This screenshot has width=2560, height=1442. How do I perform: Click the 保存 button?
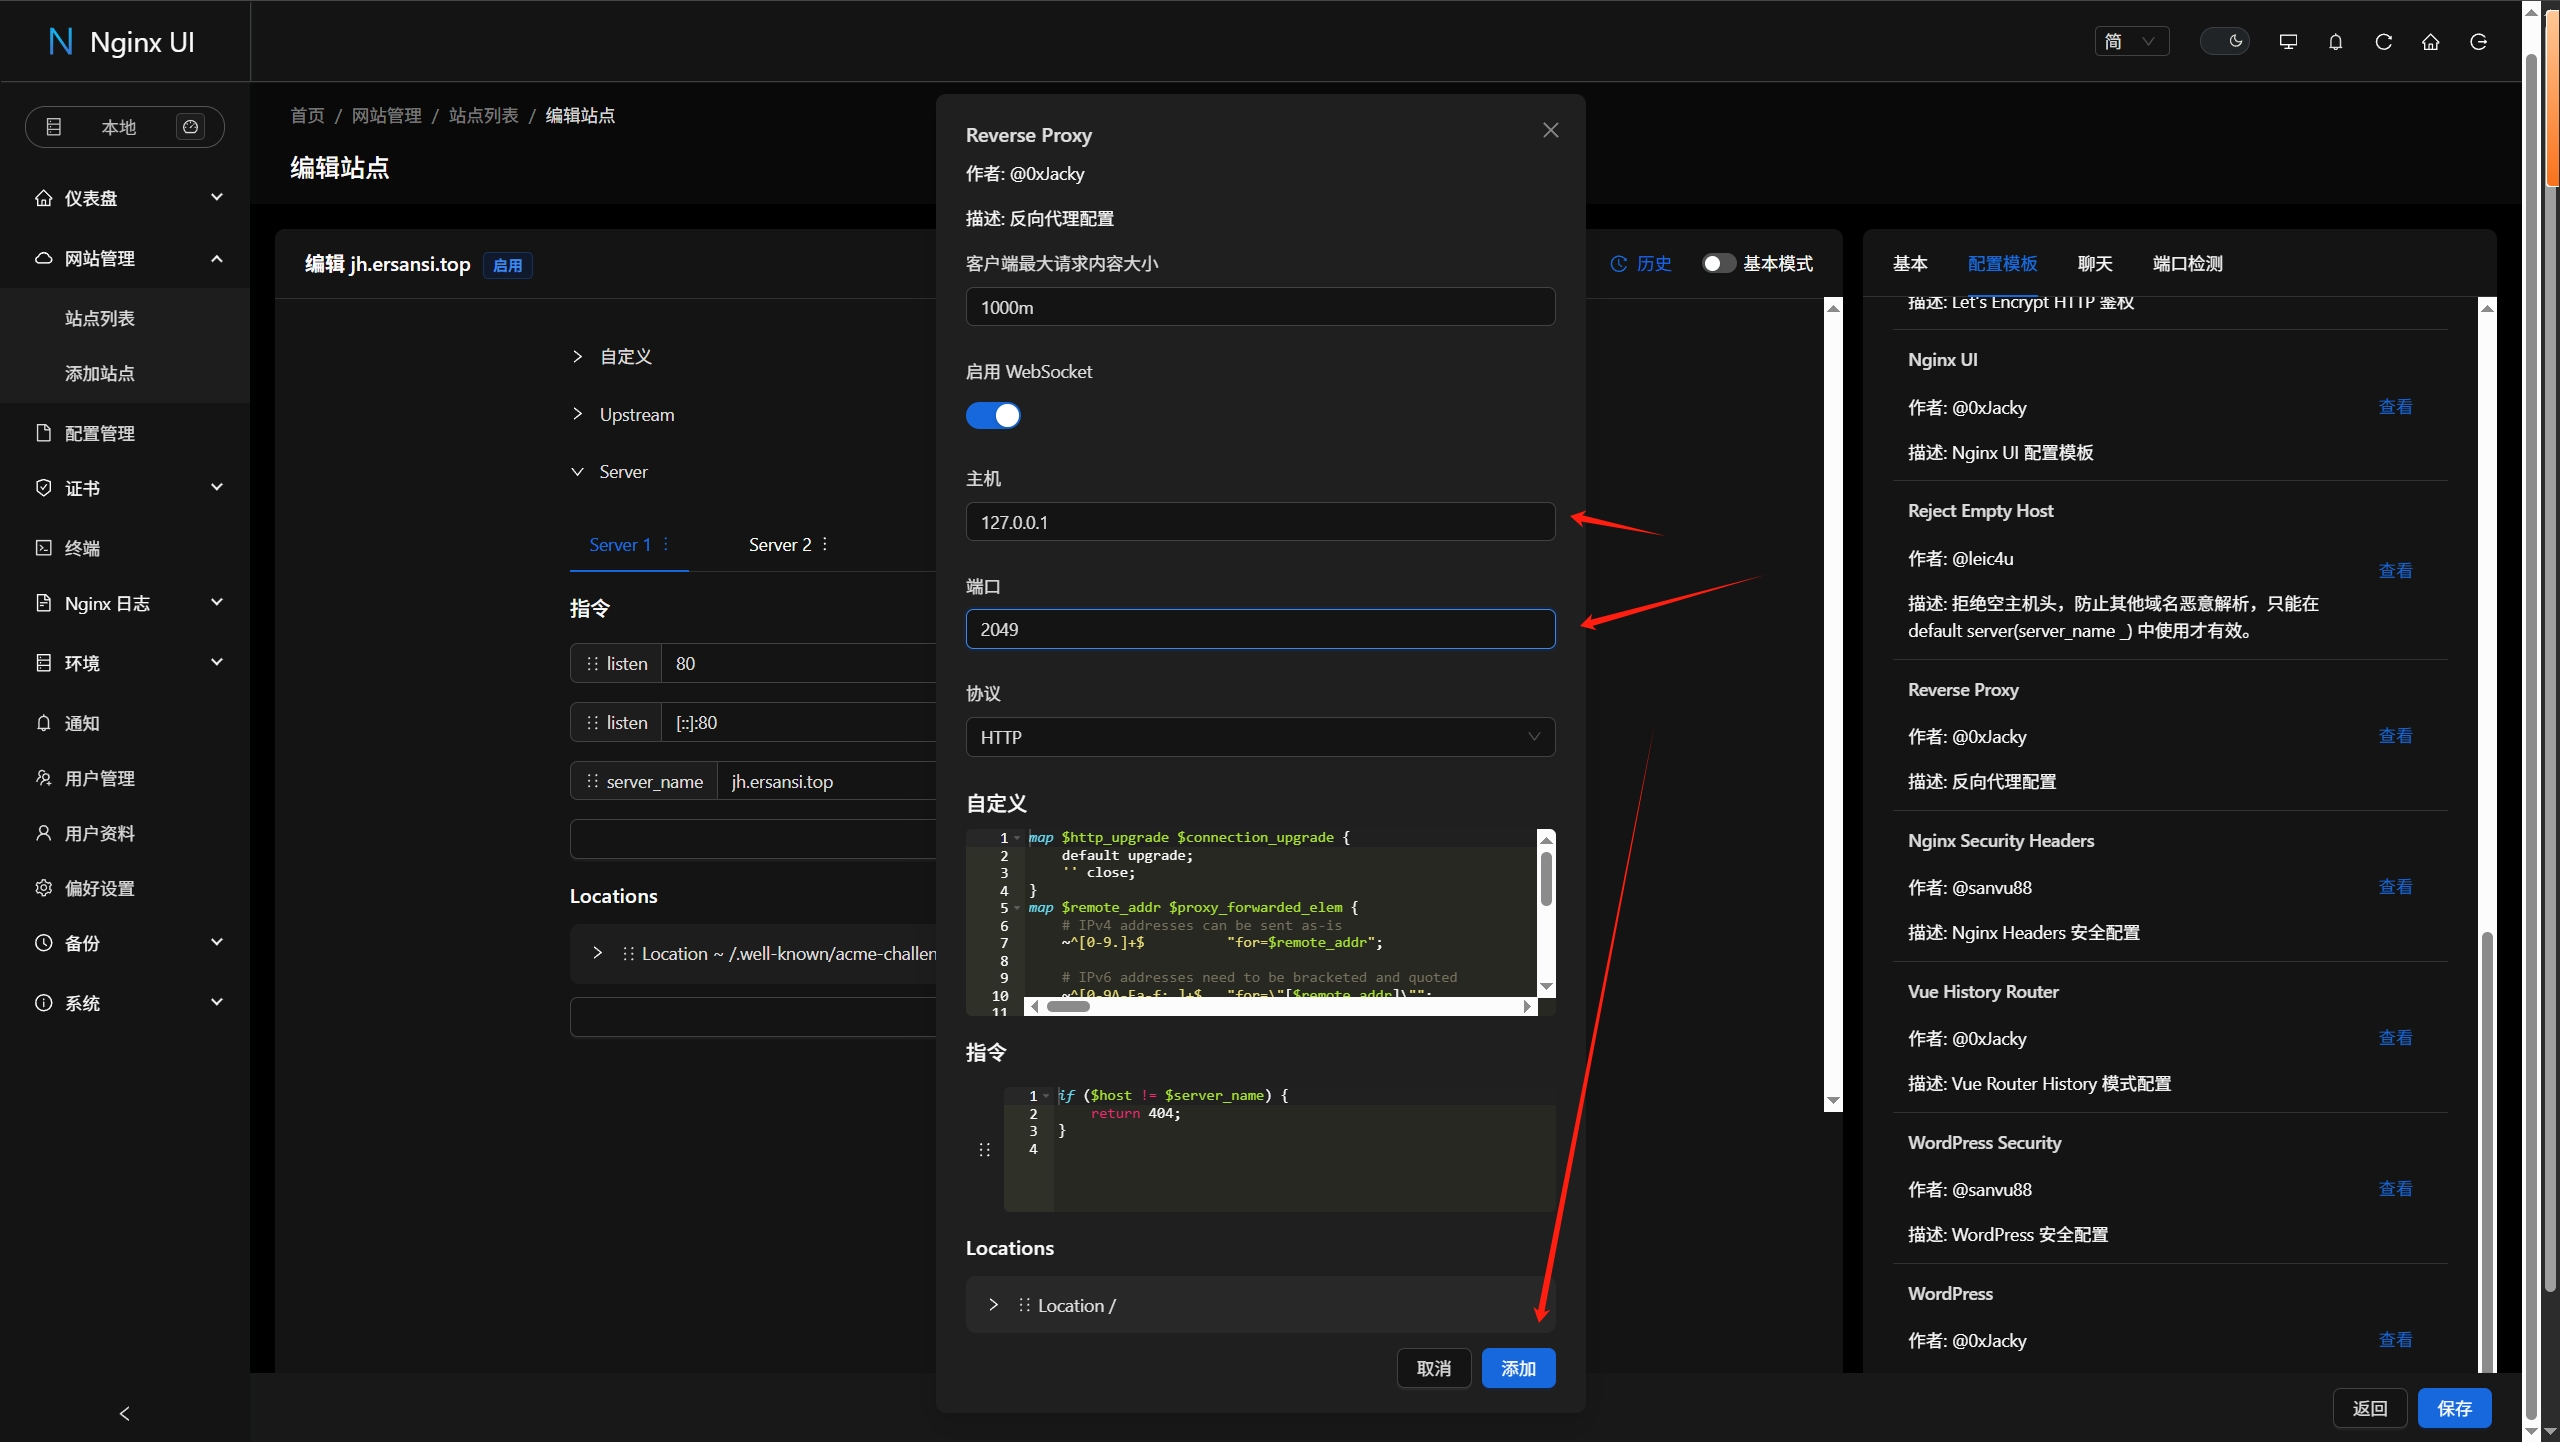(x=2454, y=1408)
